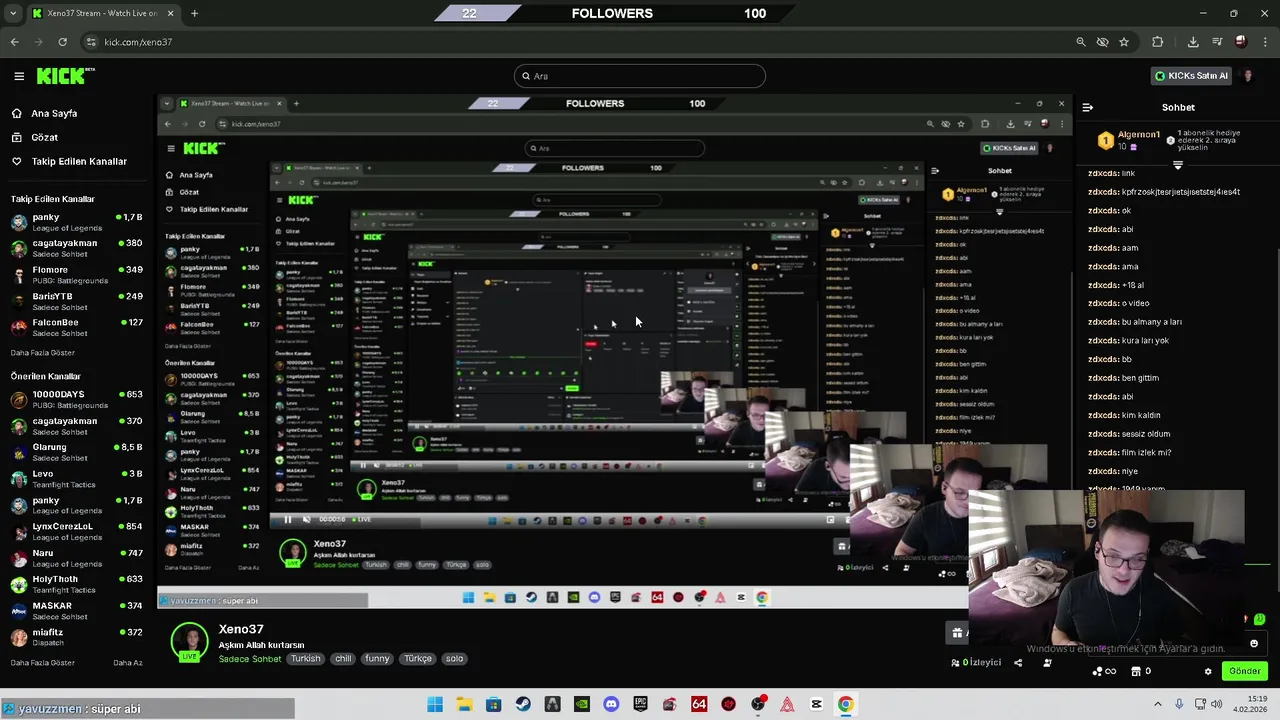Open Chrome extensions puzzle icon
The height and width of the screenshot is (720, 1280).
(1158, 42)
